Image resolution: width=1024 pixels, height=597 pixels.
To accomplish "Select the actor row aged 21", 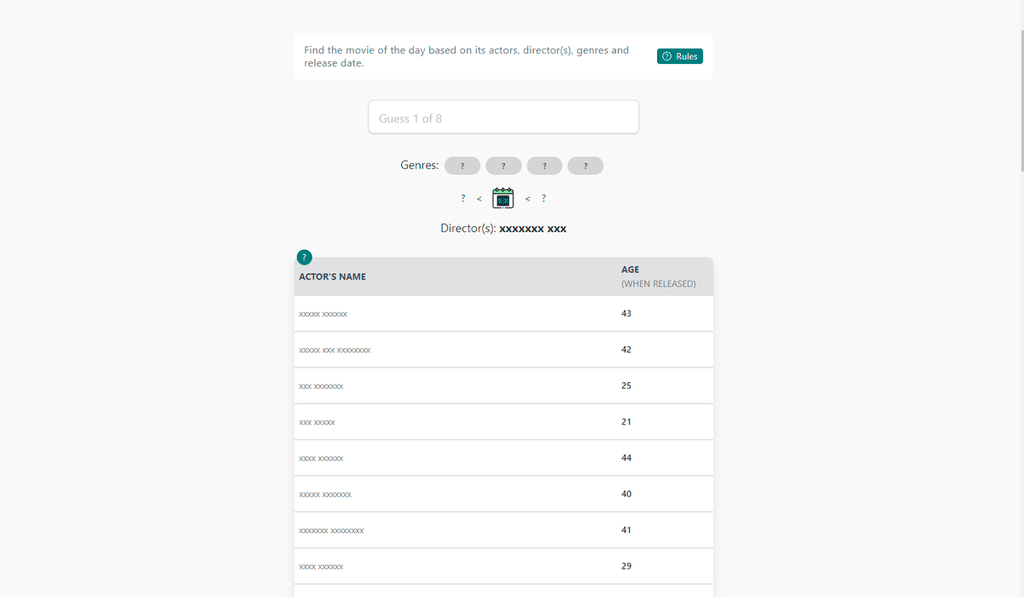I will [503, 422].
